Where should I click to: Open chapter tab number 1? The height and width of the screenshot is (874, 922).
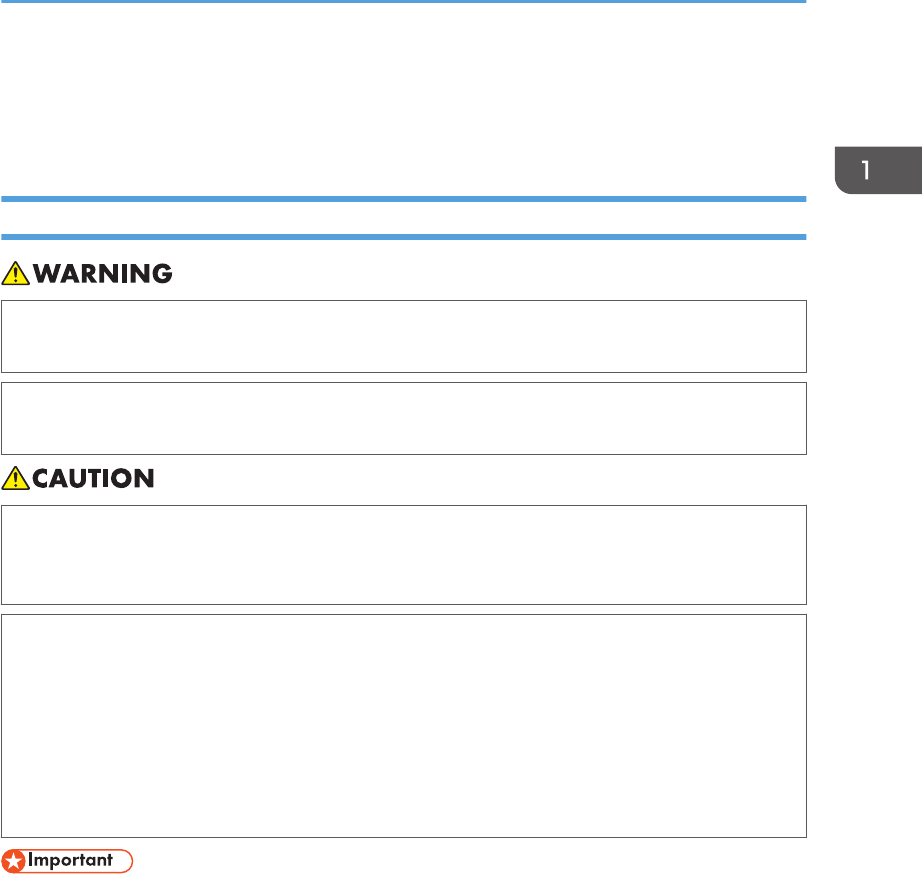878,170
